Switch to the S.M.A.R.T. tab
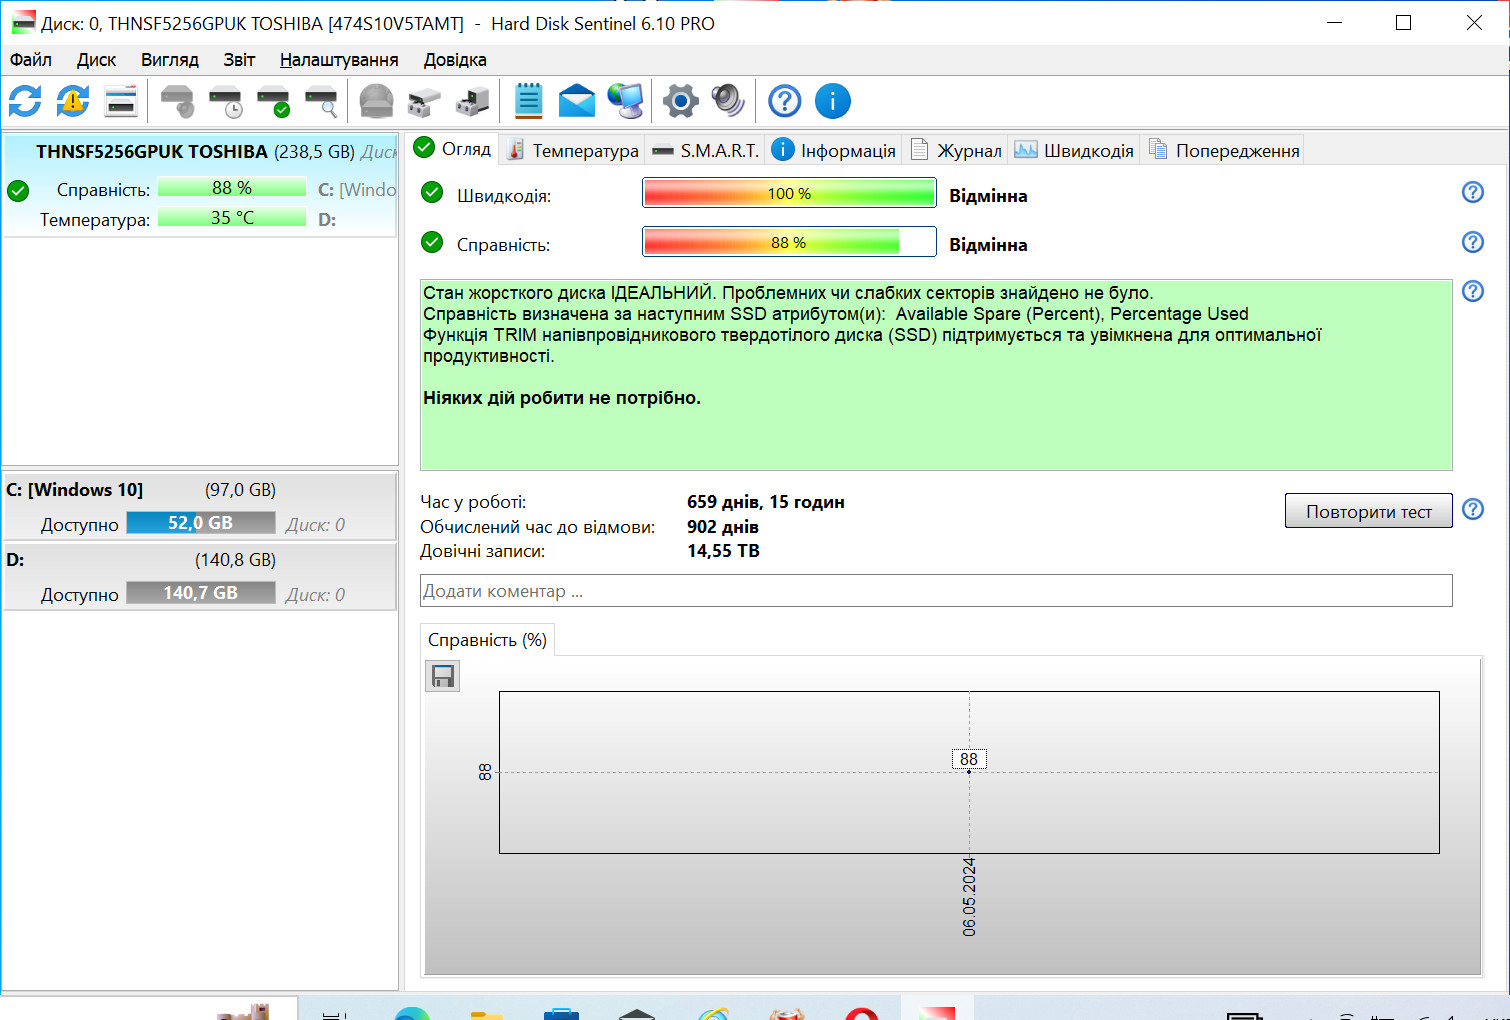This screenshot has height=1020, width=1510. click(706, 150)
